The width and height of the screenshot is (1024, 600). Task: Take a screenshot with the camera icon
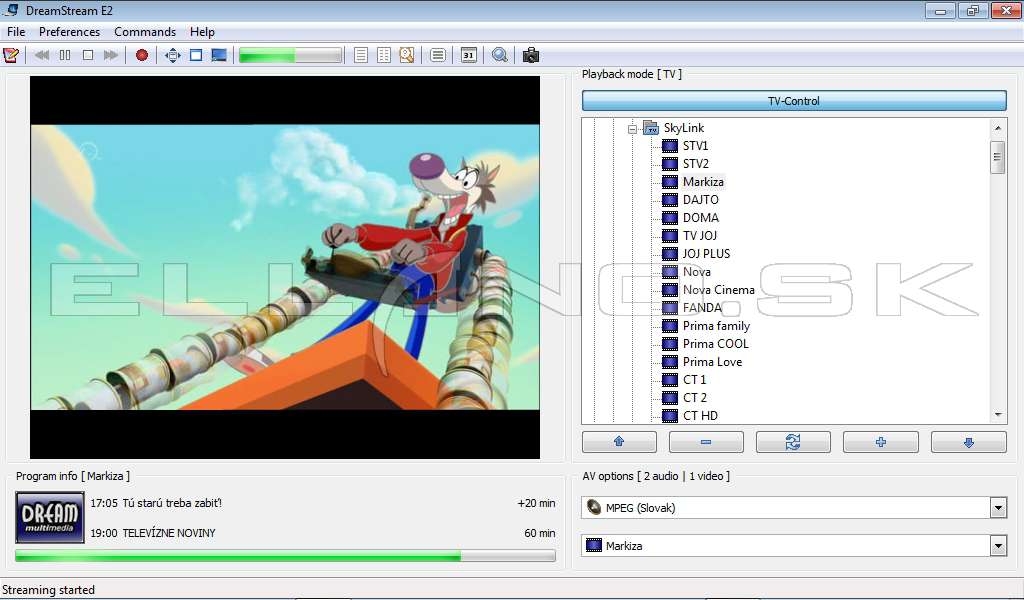point(531,55)
